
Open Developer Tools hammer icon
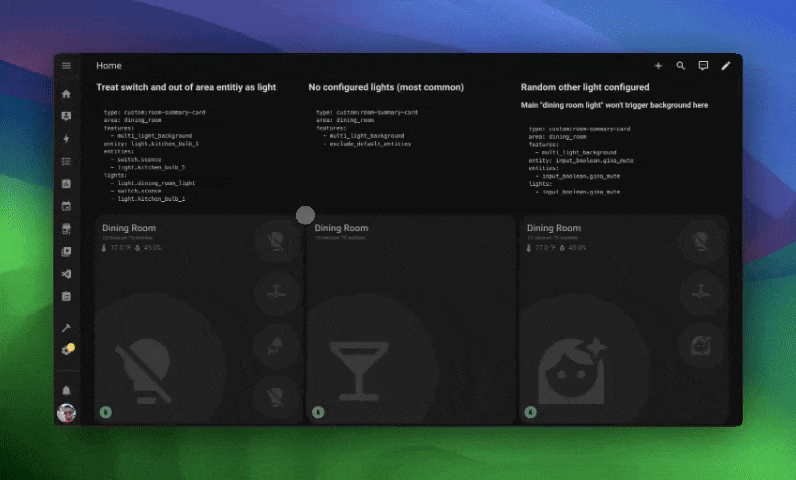66,328
